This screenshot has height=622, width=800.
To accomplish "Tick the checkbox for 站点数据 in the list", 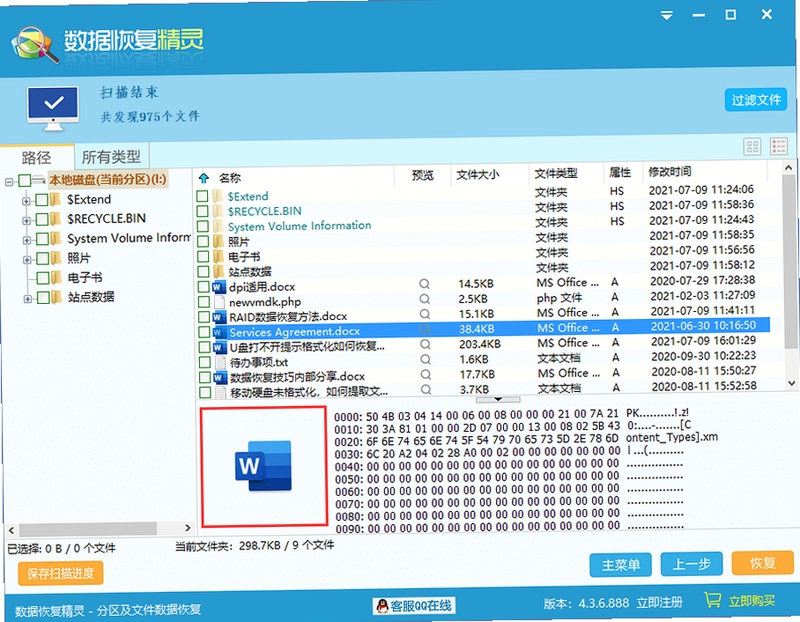I will 203,271.
